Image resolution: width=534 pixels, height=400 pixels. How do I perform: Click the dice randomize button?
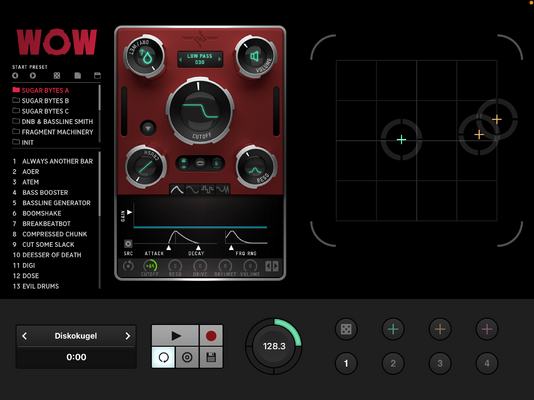346,329
